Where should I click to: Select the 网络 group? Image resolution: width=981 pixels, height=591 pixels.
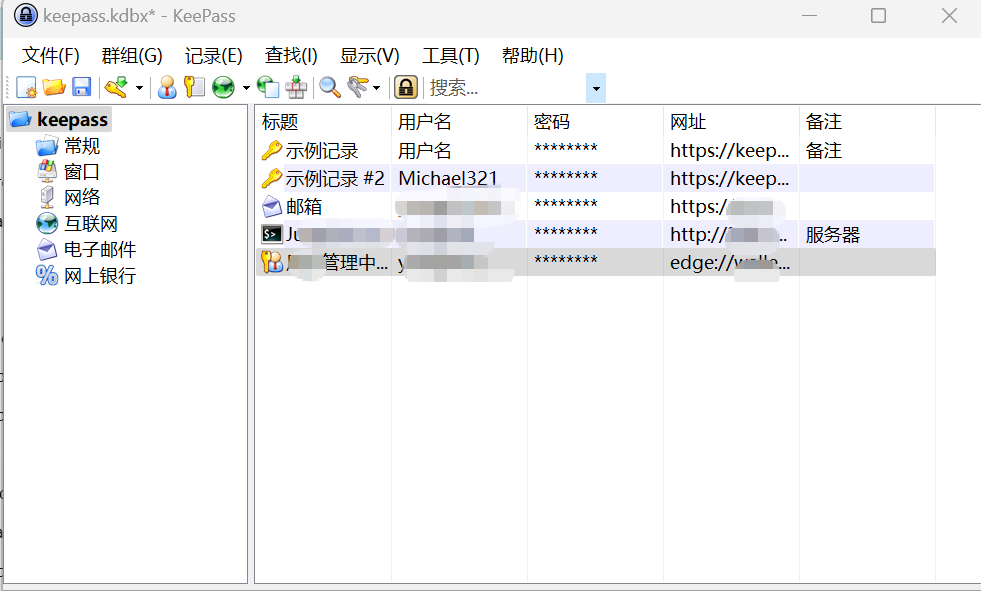(82, 198)
